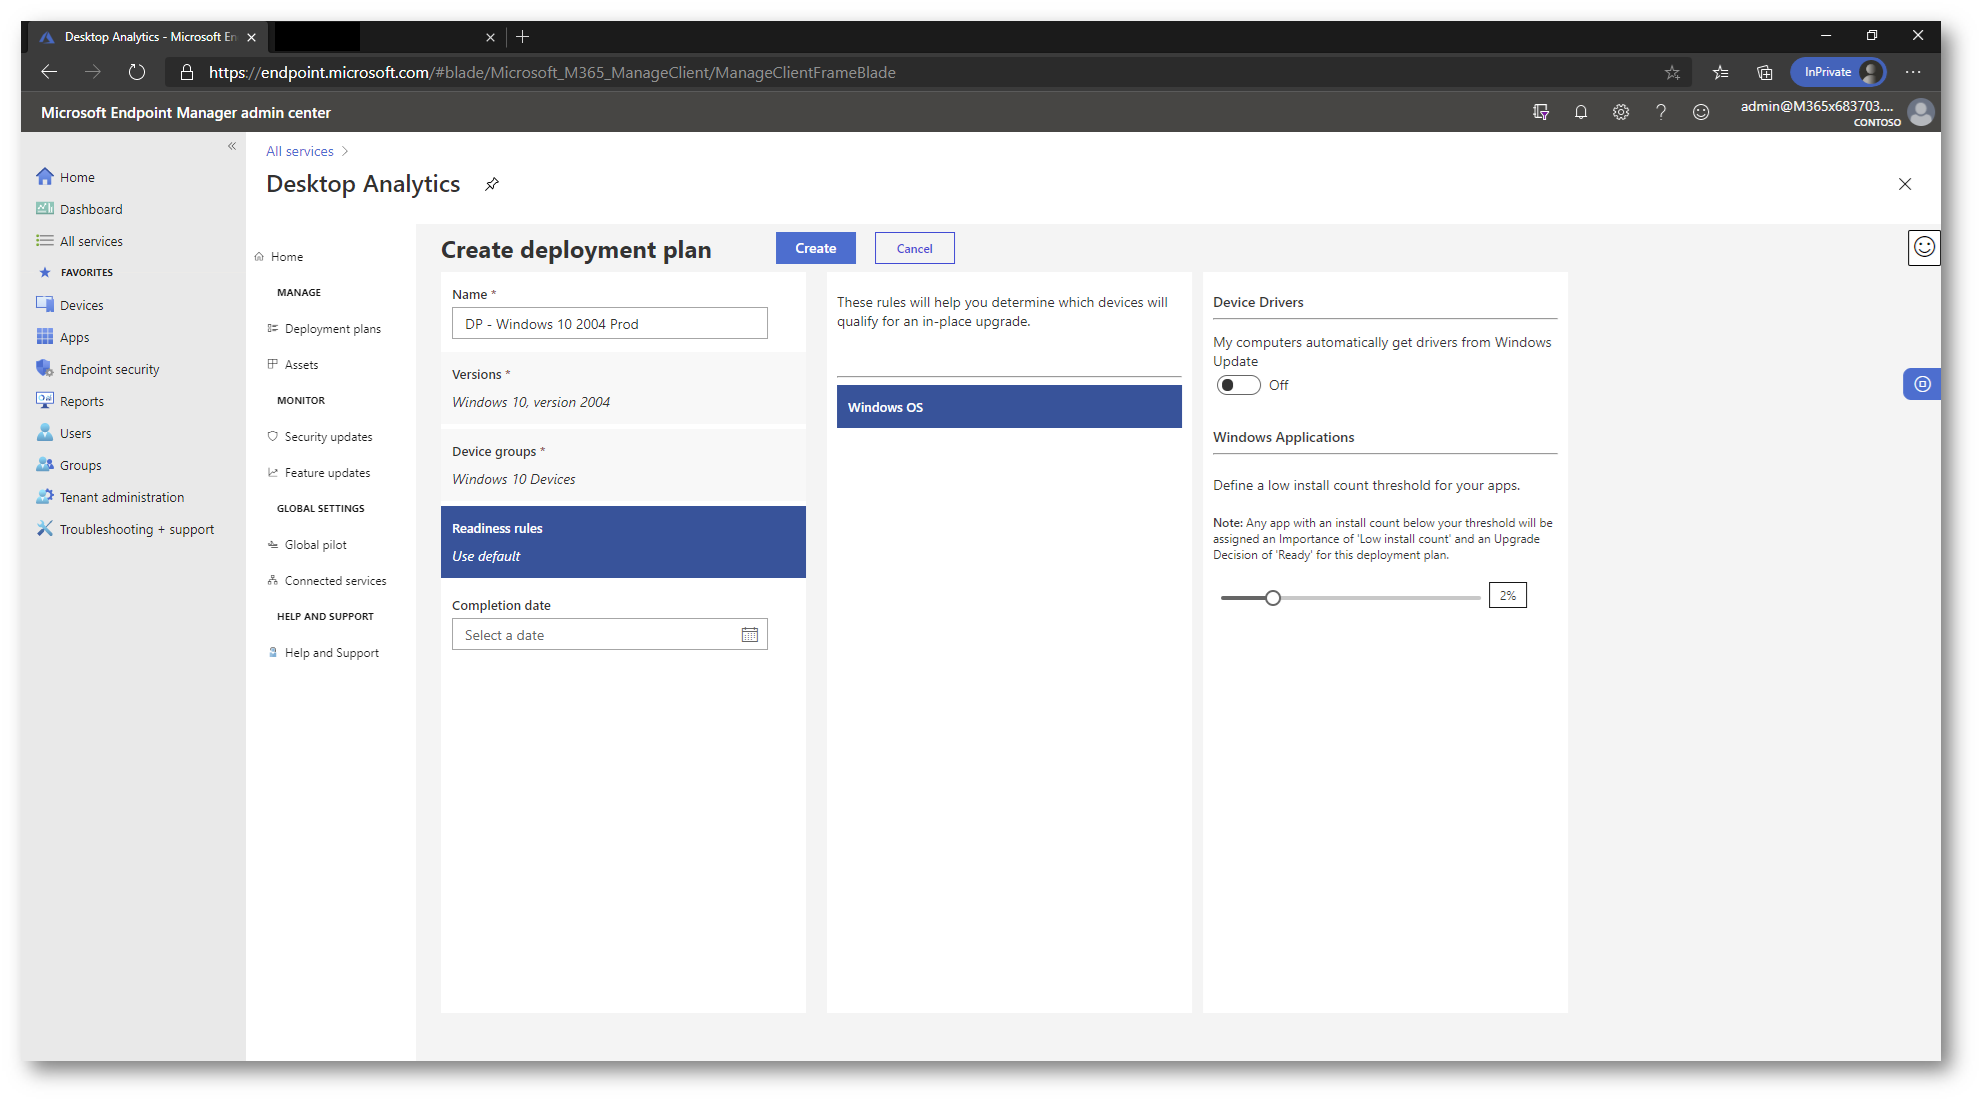Open Desktop Analytics Home menu item
Image resolution: width=1983 pixels, height=1103 pixels.
tap(279, 257)
